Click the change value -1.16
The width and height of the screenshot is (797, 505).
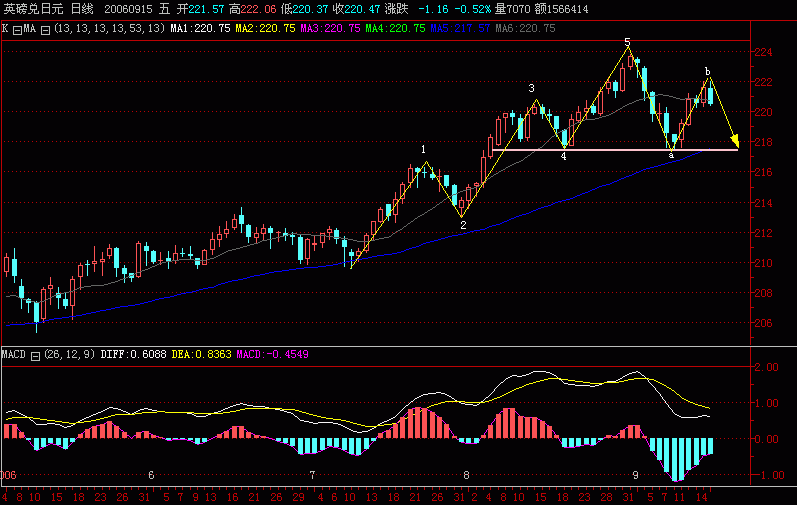(x=433, y=9)
